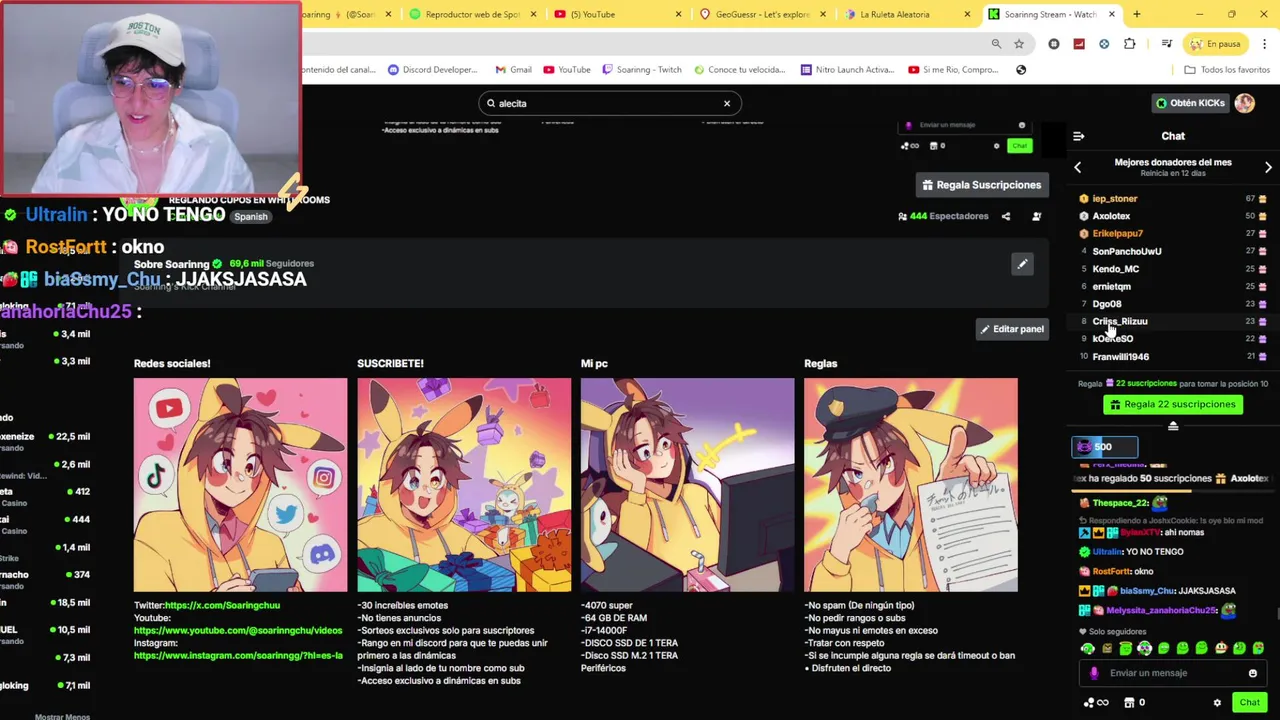Collapse the chat panel with the arrow icon
1280x720 pixels.
click(1078, 136)
